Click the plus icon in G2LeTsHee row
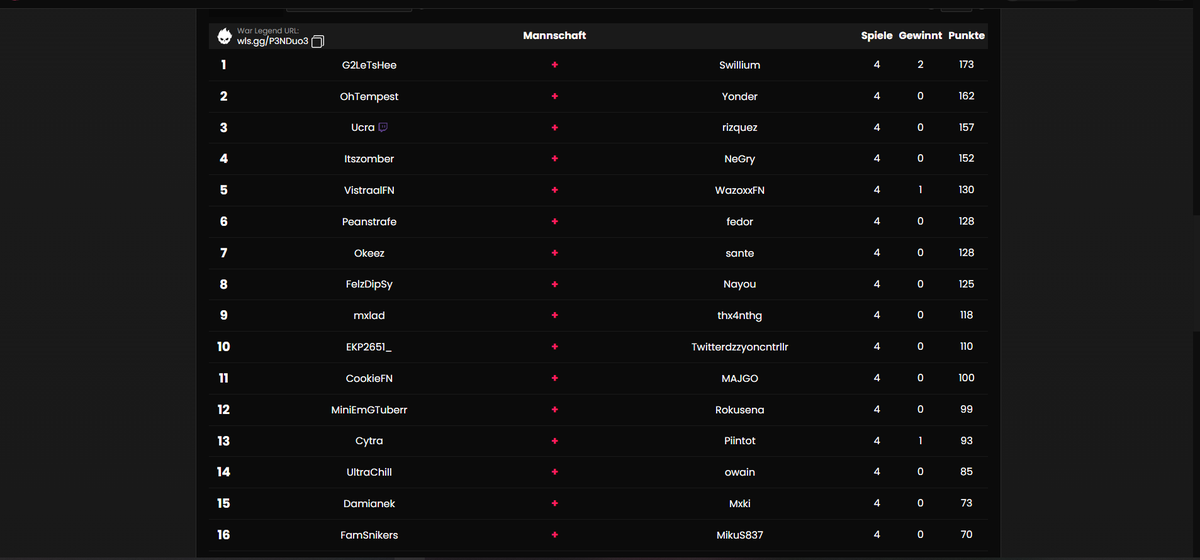1200x560 pixels. click(554, 65)
